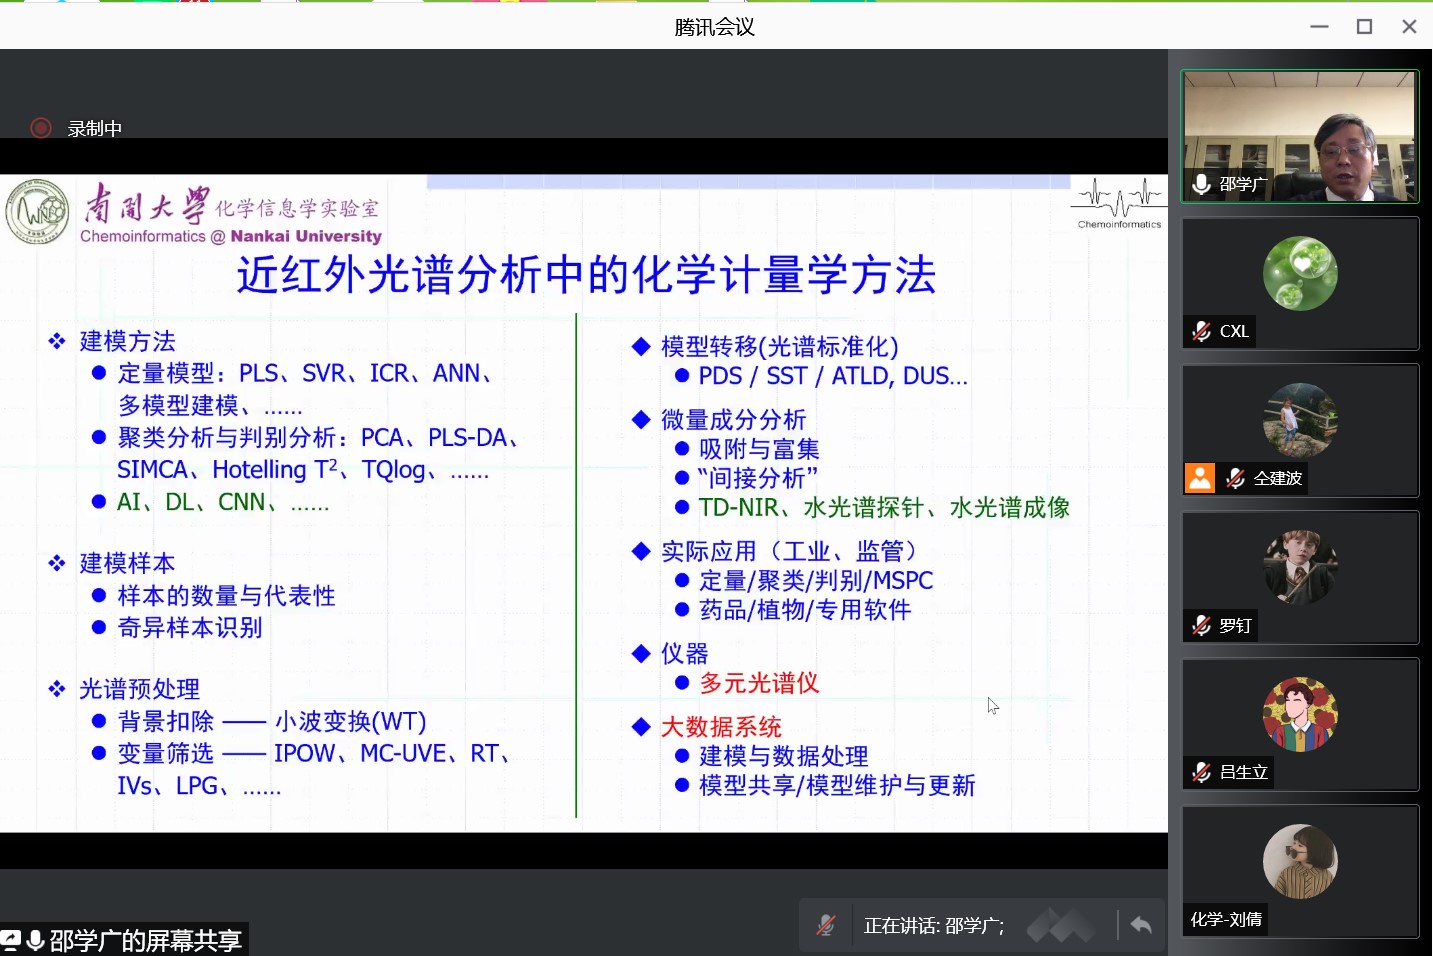Select the 罗钉 participant avatar
The width and height of the screenshot is (1433, 956).
point(1300,567)
